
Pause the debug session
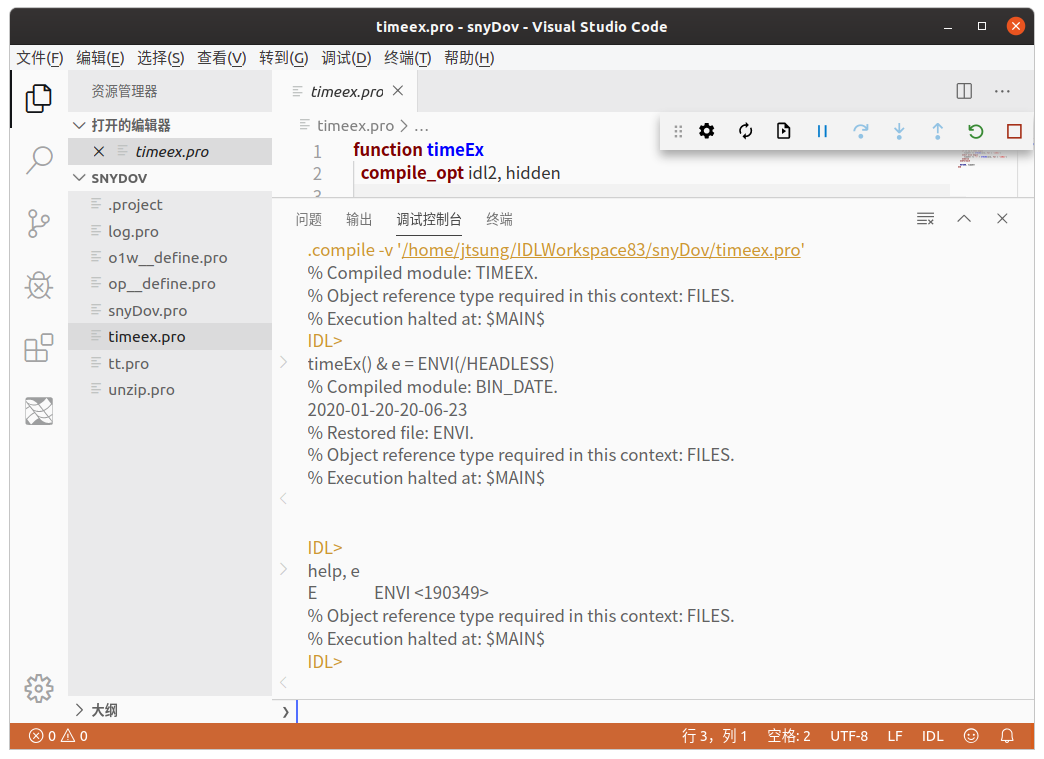(x=822, y=131)
